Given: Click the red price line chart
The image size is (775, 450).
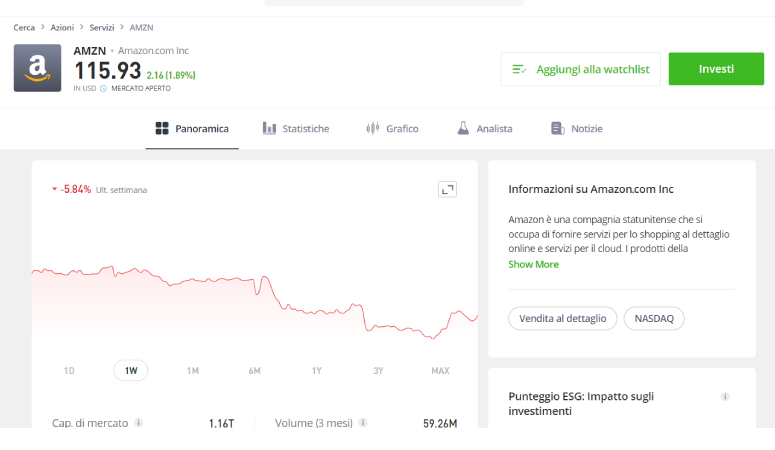Looking at the screenshot, I should [x=255, y=302].
